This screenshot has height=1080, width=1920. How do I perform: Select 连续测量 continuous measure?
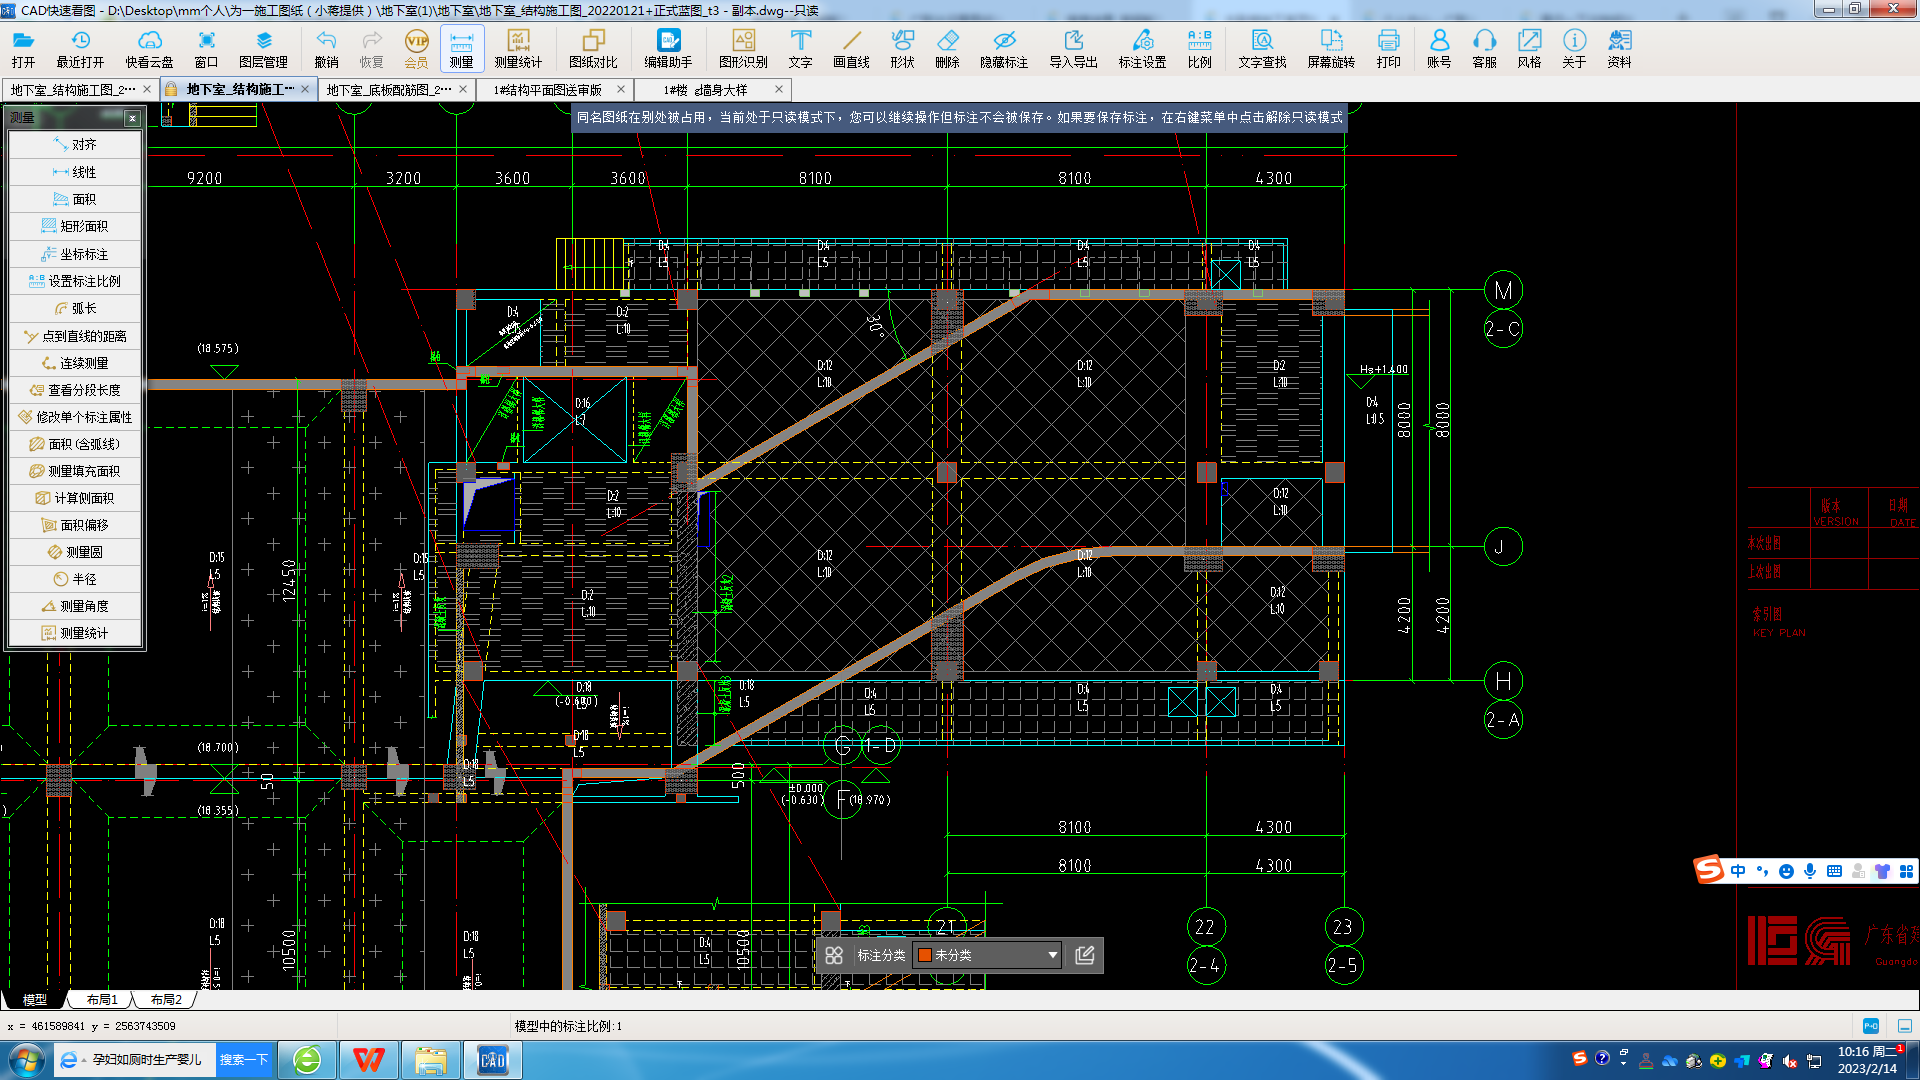pyautogui.click(x=75, y=363)
